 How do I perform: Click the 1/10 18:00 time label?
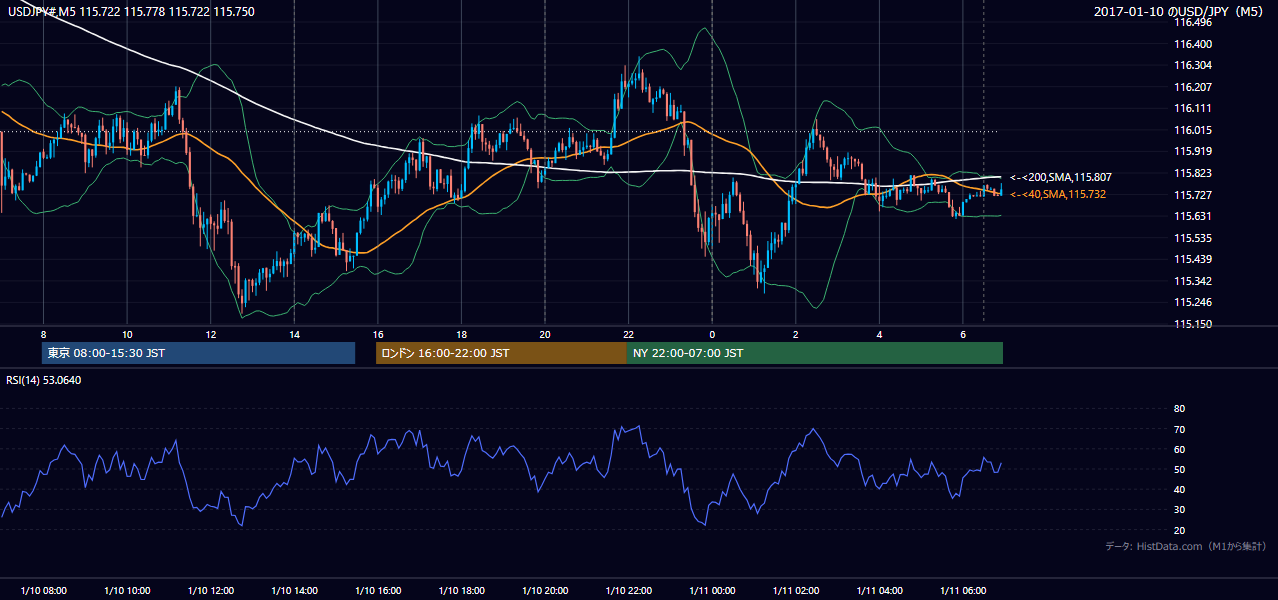click(x=461, y=591)
